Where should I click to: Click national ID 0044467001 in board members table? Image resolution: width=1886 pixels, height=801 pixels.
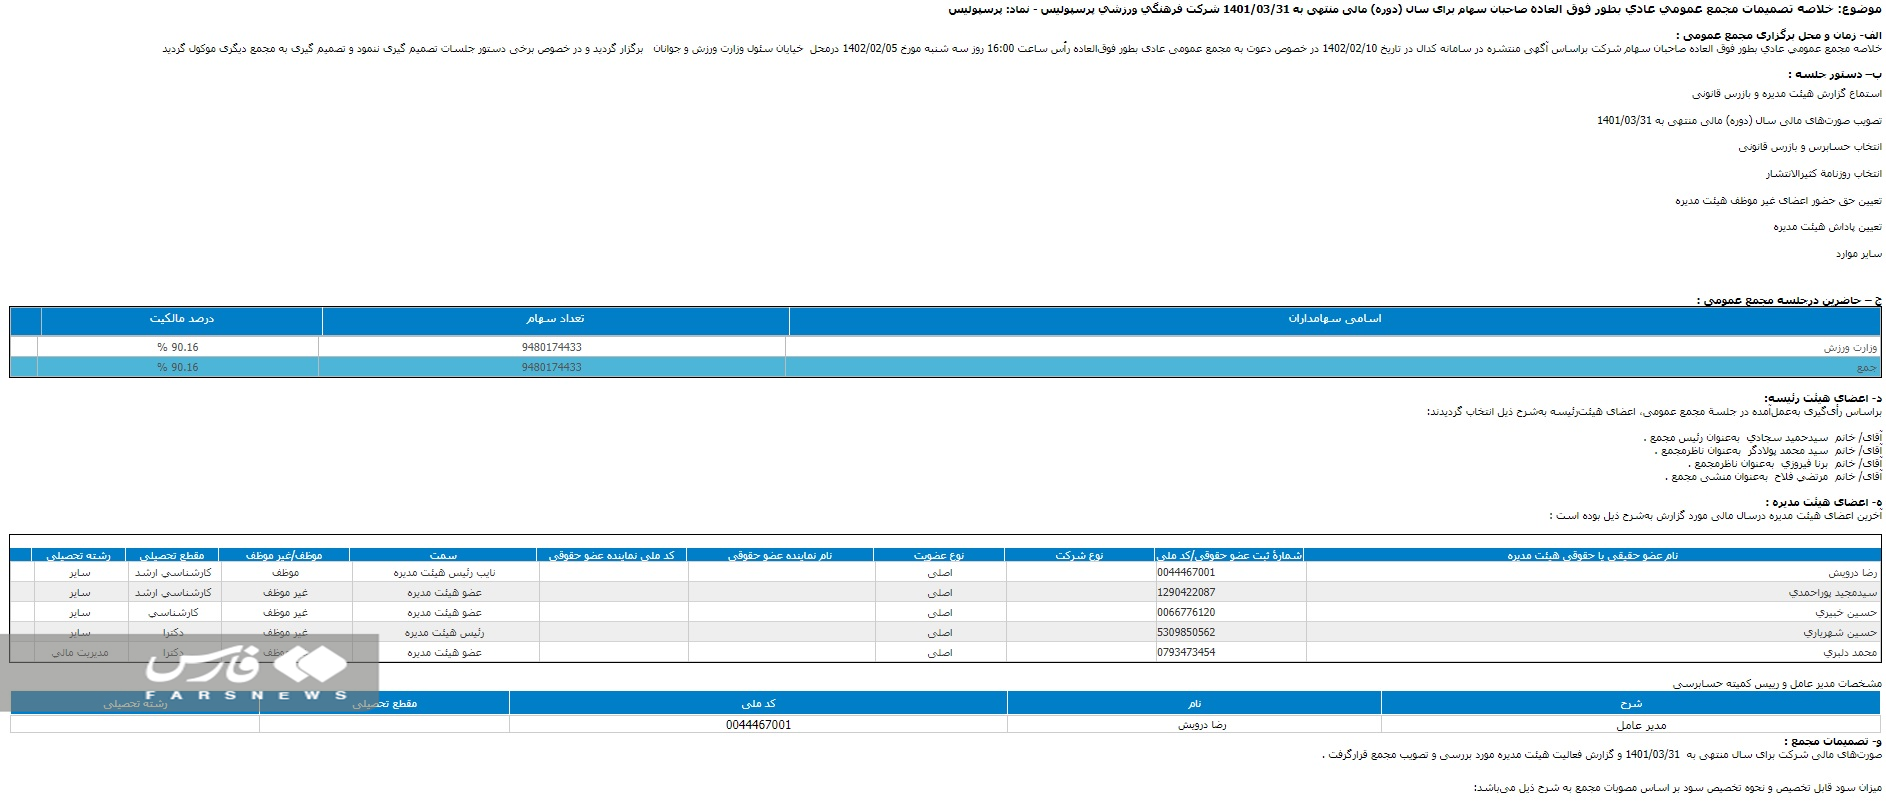click(1186, 573)
